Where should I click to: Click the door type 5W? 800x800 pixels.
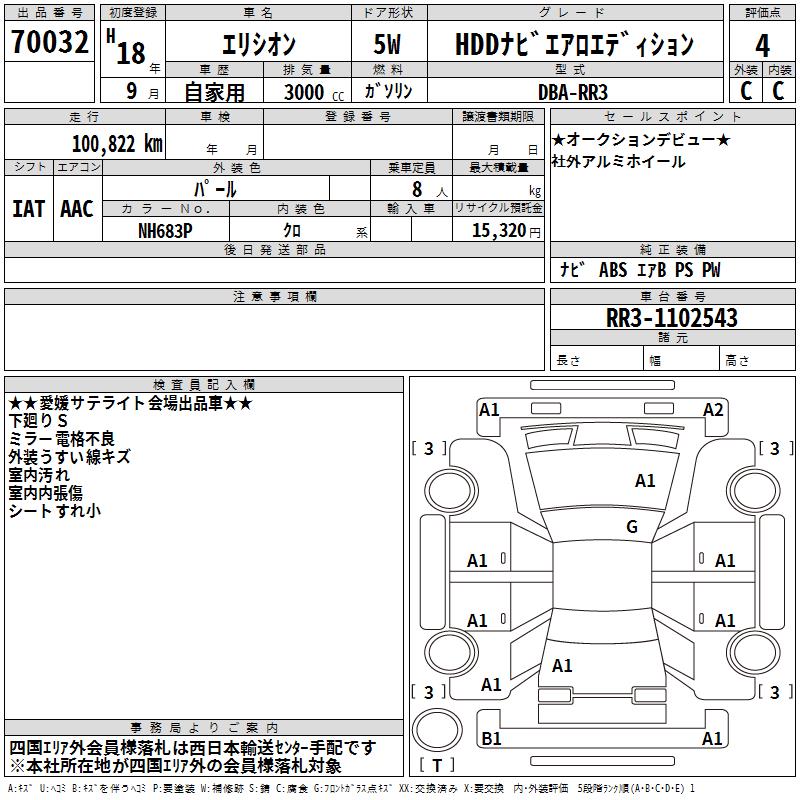tap(387, 44)
